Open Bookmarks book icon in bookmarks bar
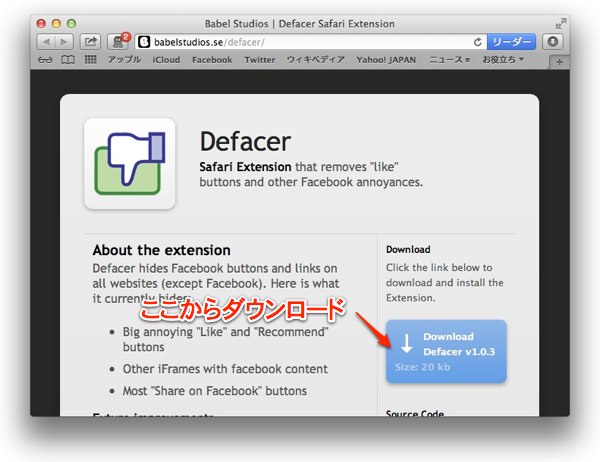600x462 pixels. (x=68, y=60)
